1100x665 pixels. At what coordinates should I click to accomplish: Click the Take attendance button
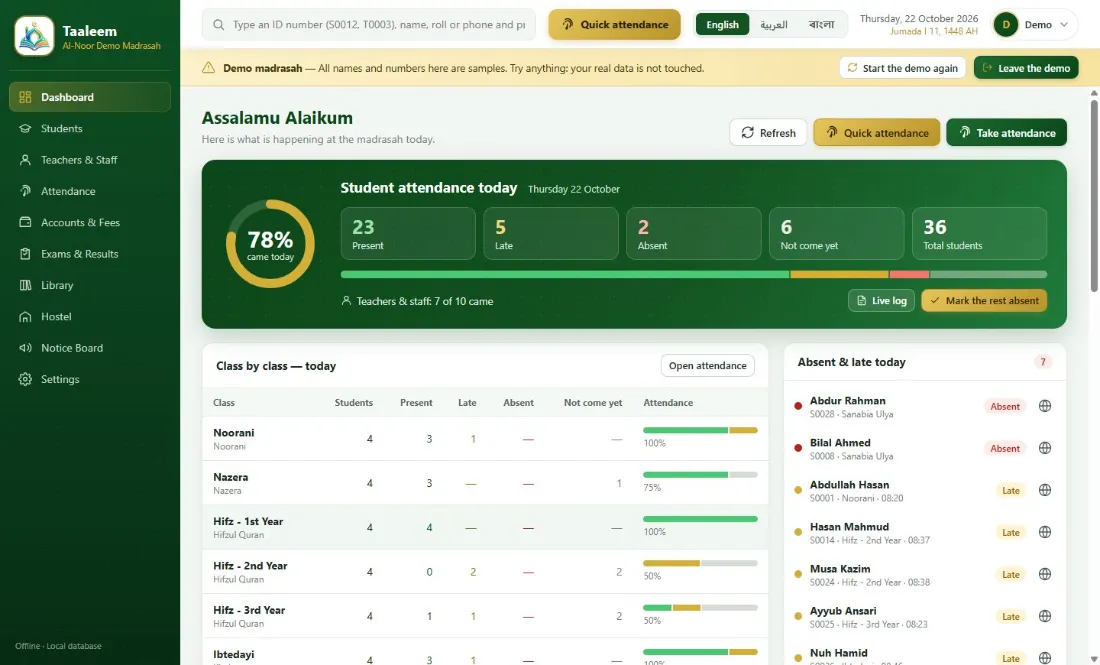click(x=1007, y=133)
